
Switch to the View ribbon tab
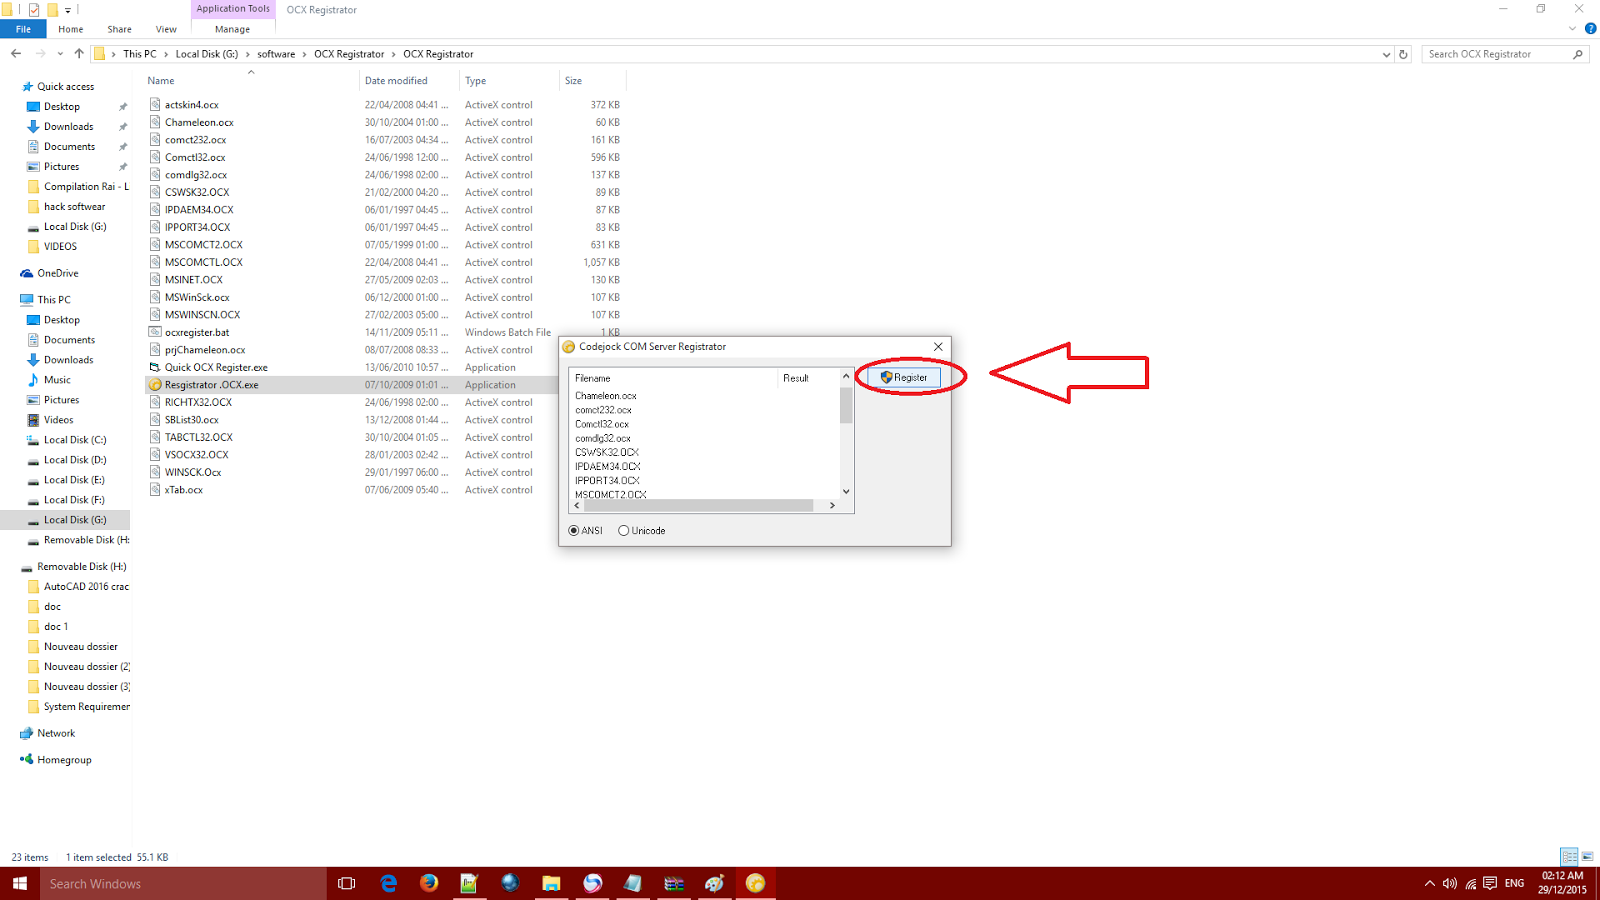tap(167, 29)
